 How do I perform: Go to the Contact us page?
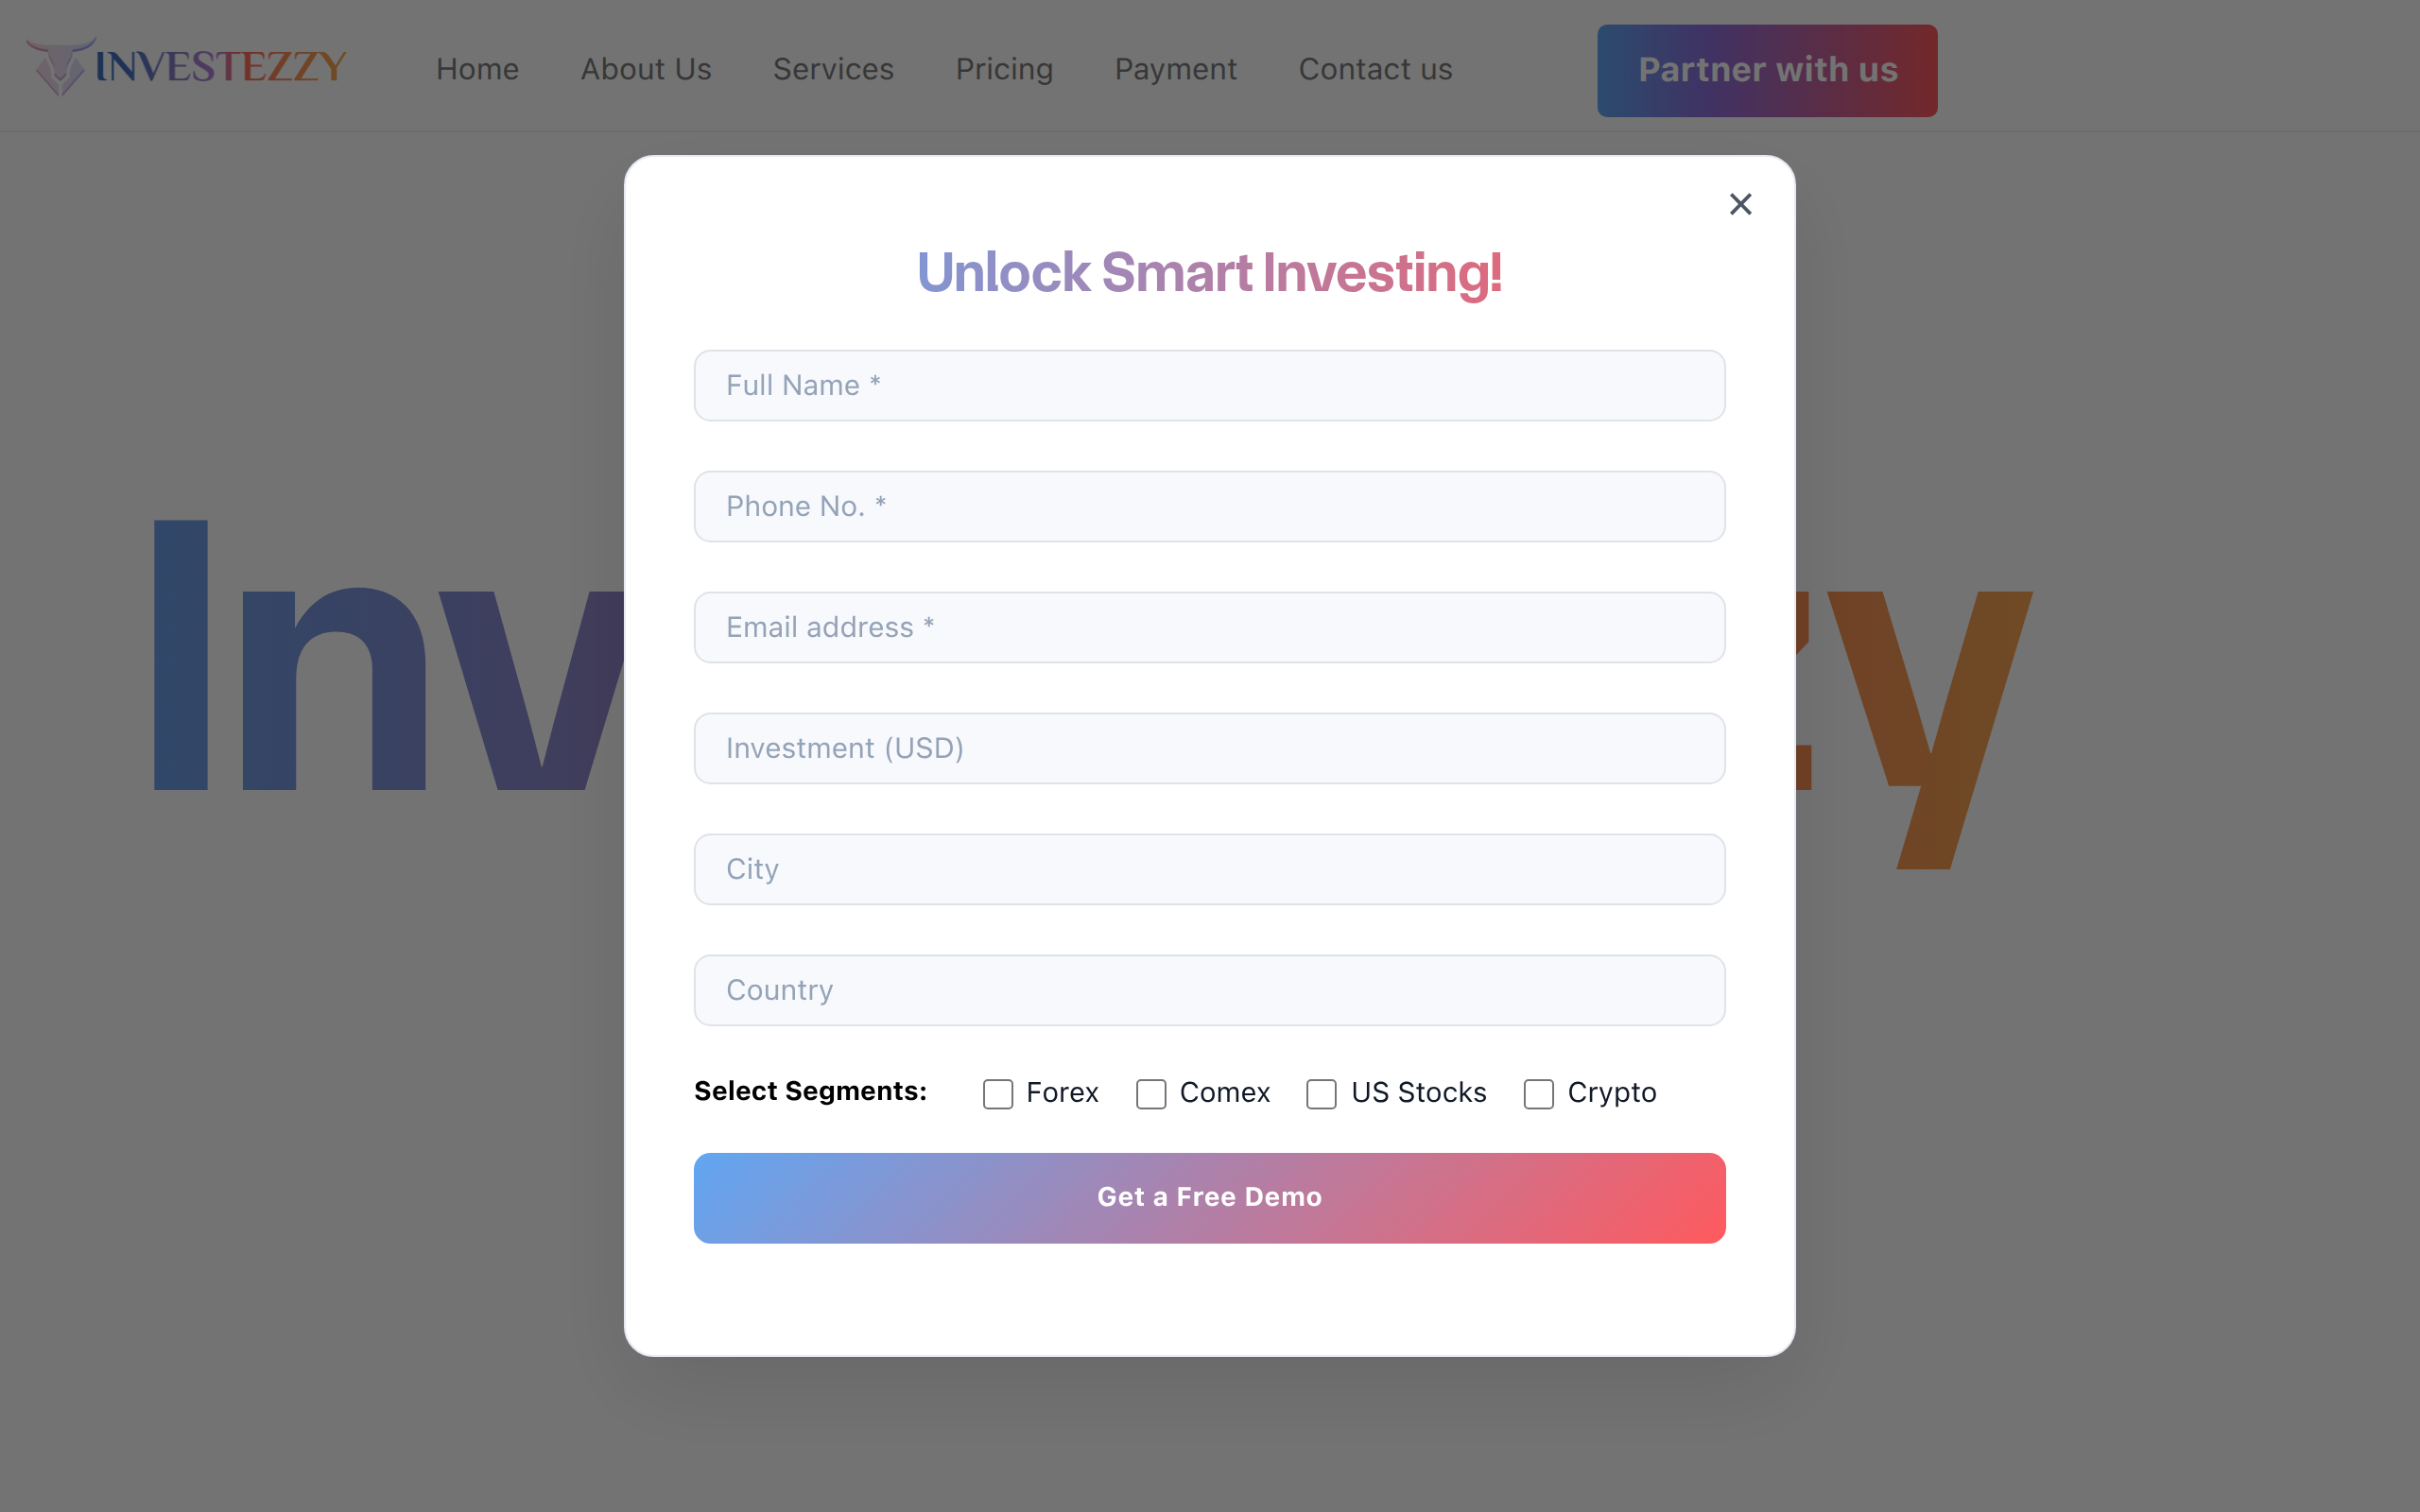1375,69
